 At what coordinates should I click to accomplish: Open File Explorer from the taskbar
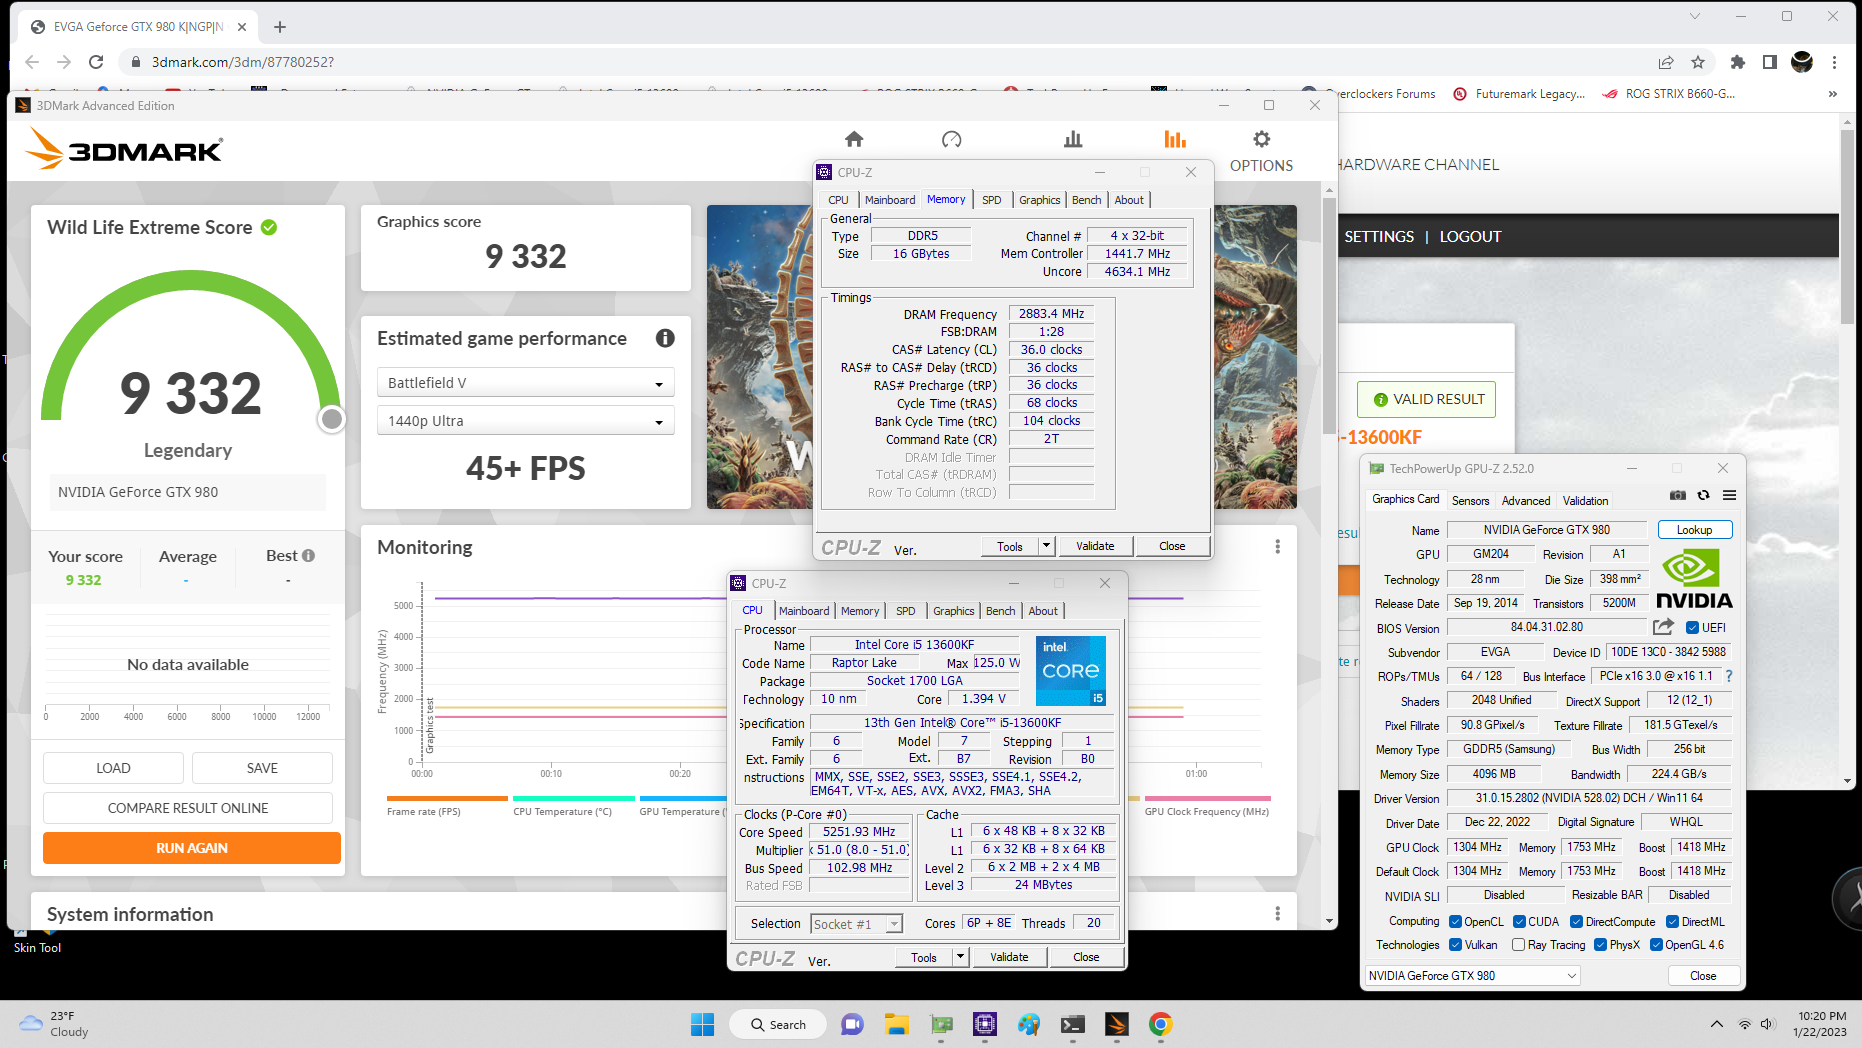point(896,1024)
